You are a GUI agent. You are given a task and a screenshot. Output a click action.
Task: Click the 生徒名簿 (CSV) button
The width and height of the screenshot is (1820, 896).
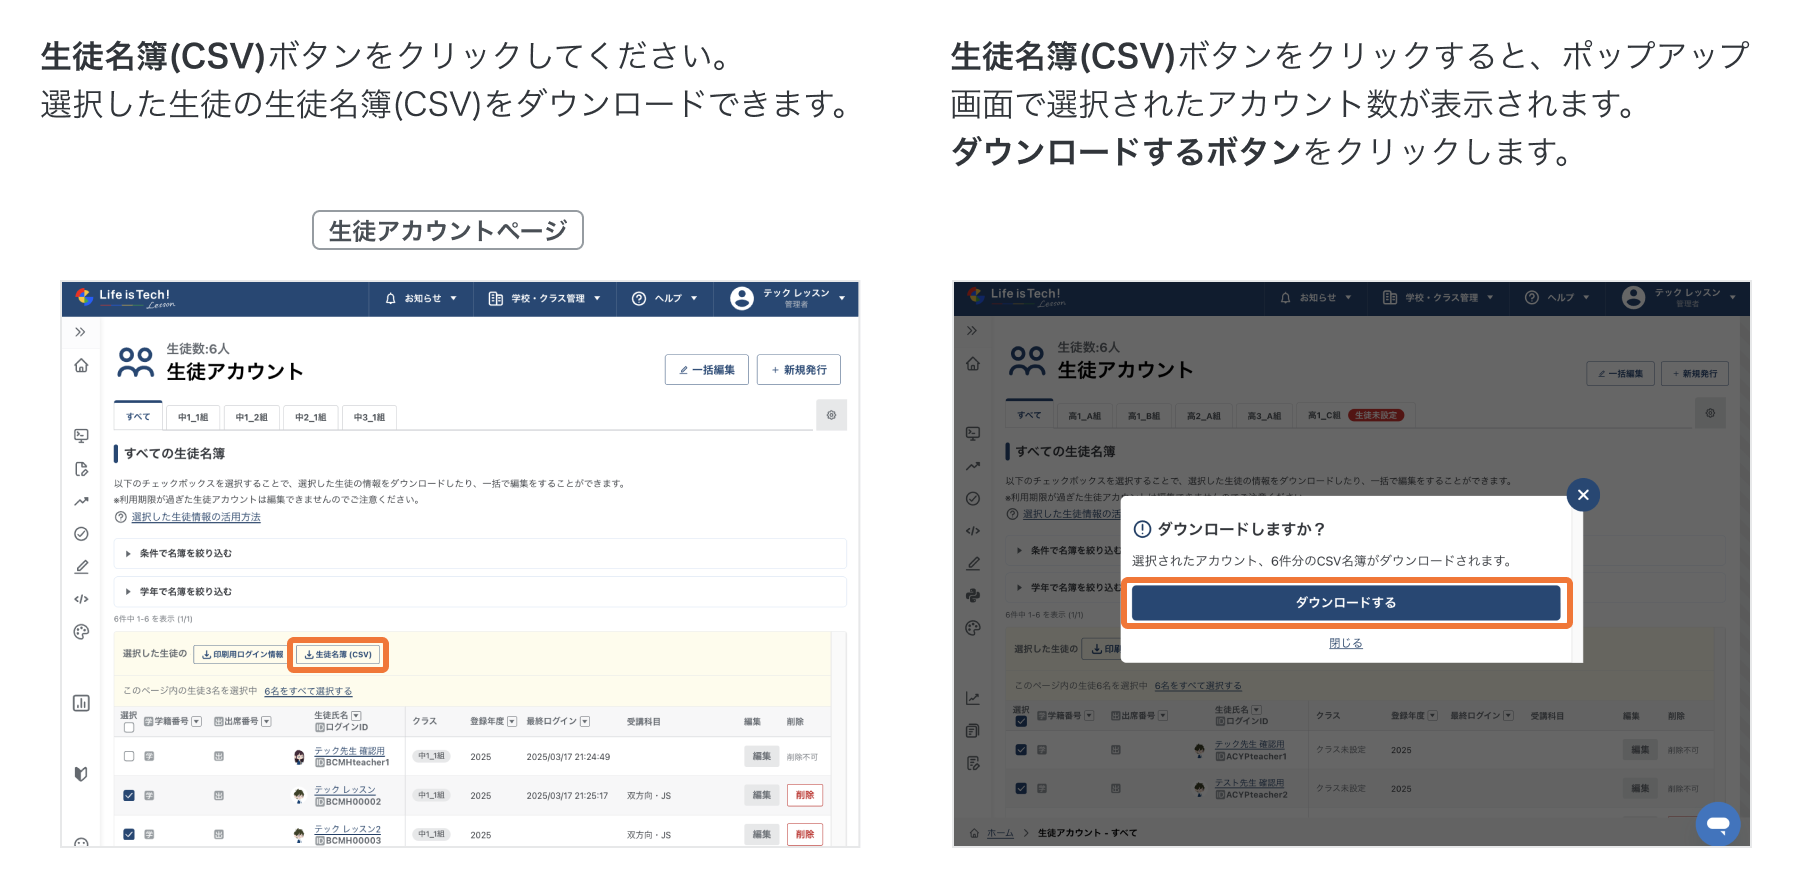pos(338,655)
